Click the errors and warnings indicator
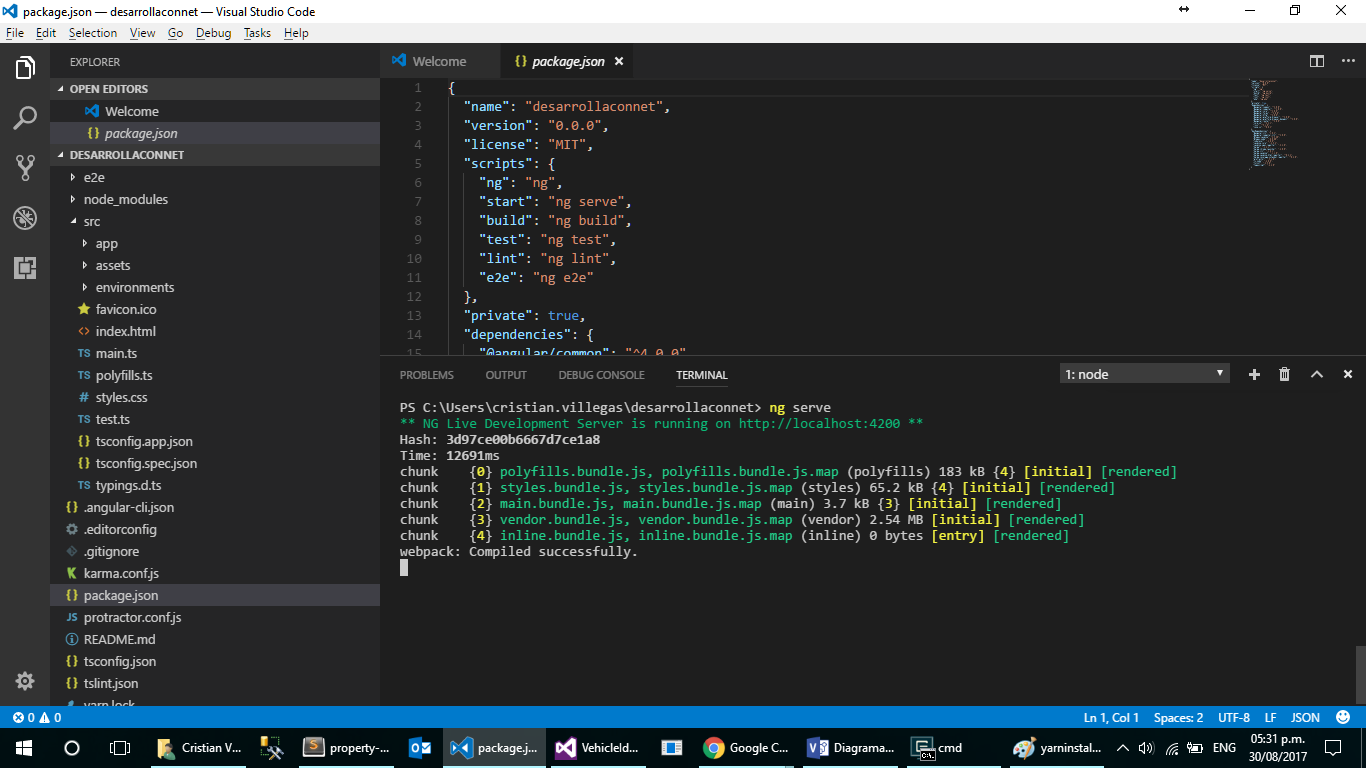Screen dimensions: 1366x768 (33, 717)
